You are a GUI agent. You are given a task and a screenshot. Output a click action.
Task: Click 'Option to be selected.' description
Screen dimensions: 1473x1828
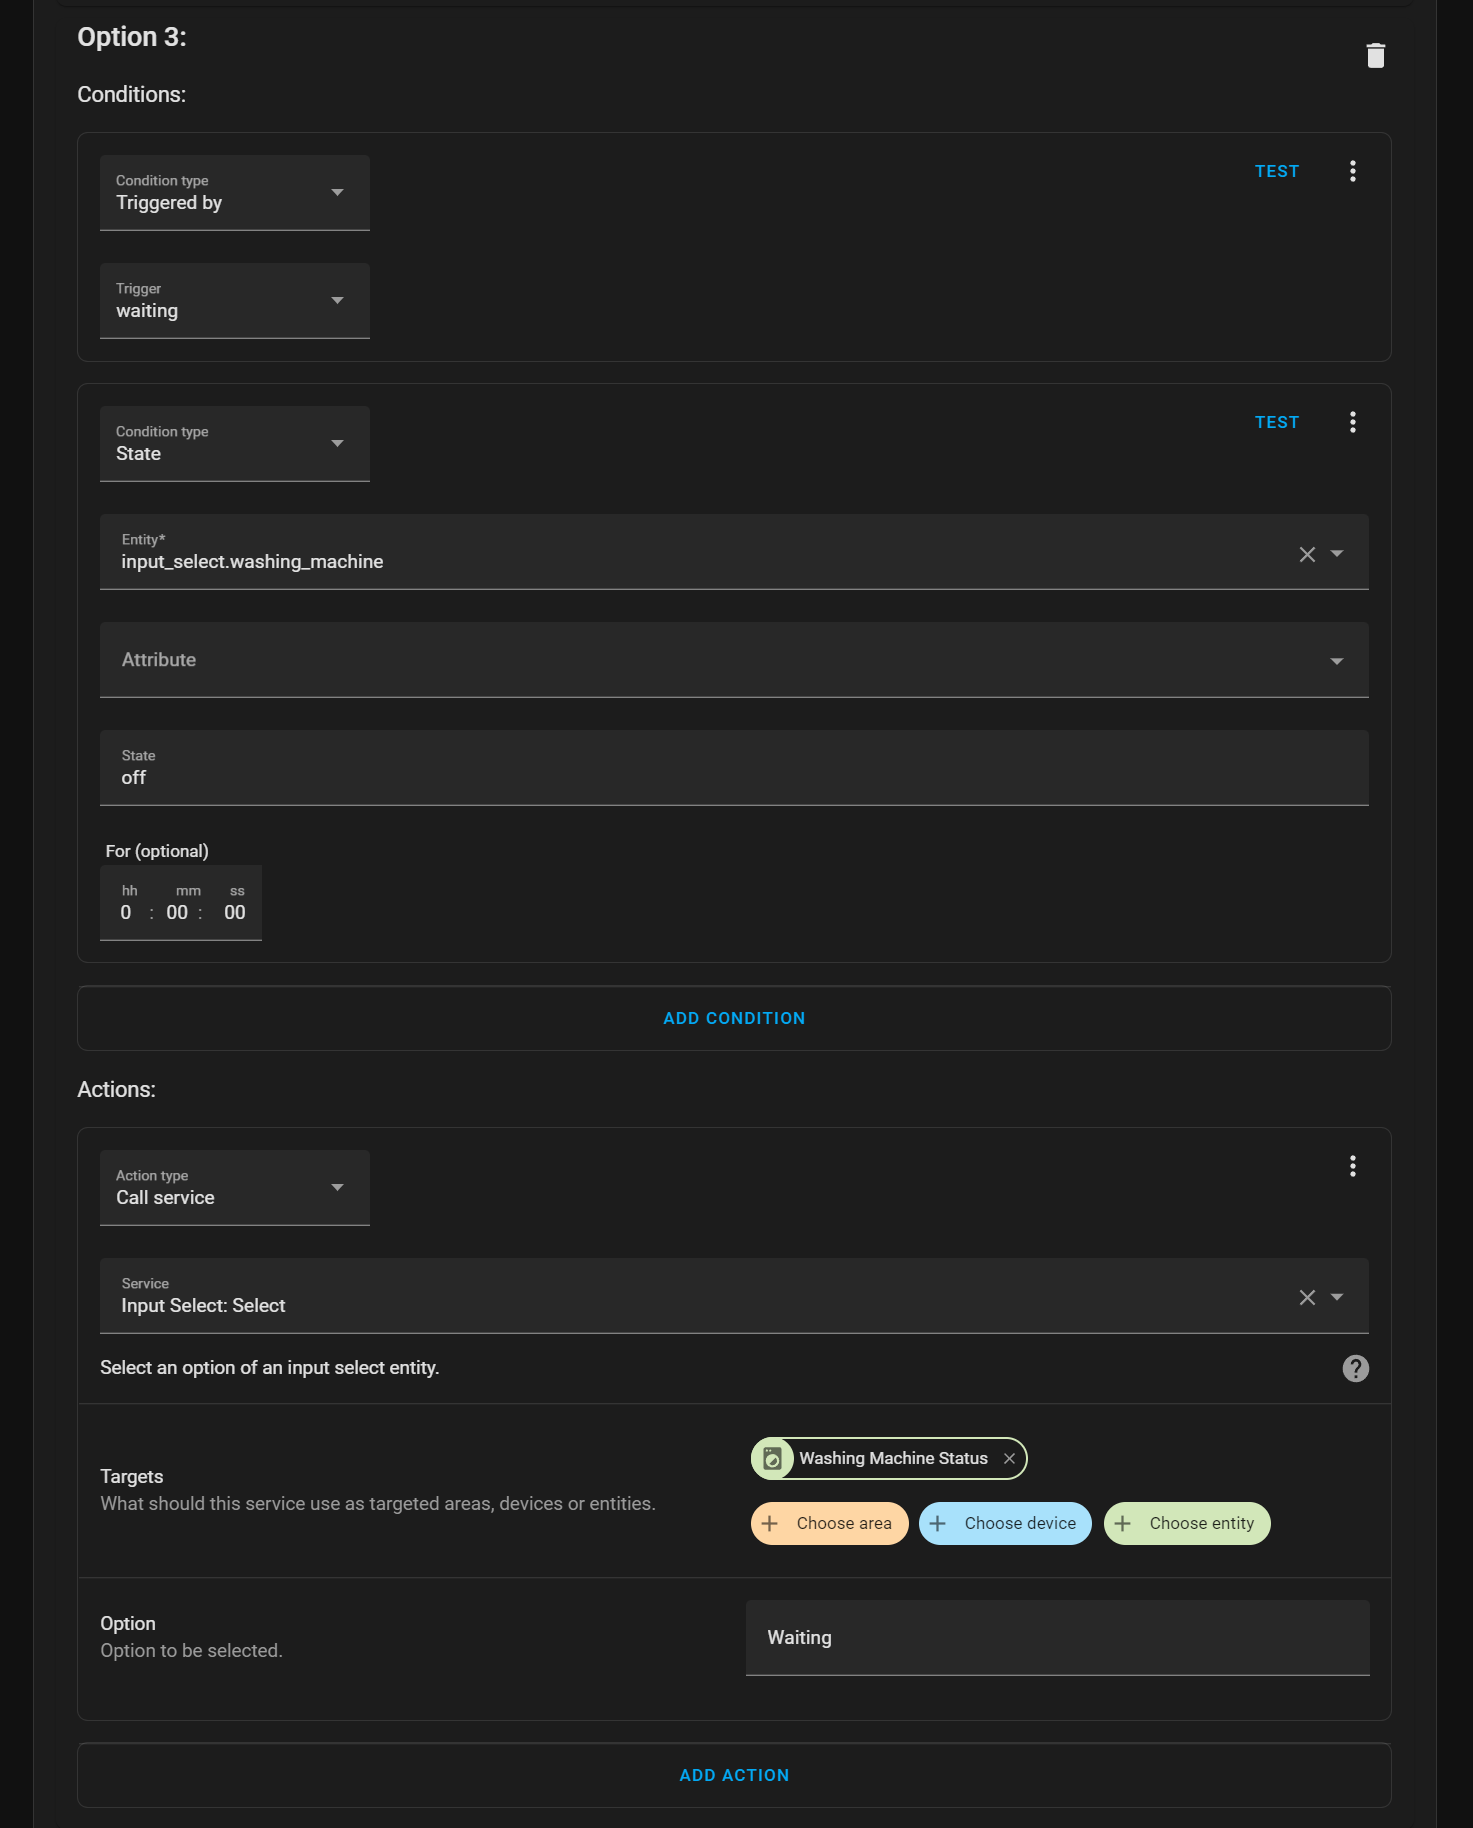(191, 1650)
